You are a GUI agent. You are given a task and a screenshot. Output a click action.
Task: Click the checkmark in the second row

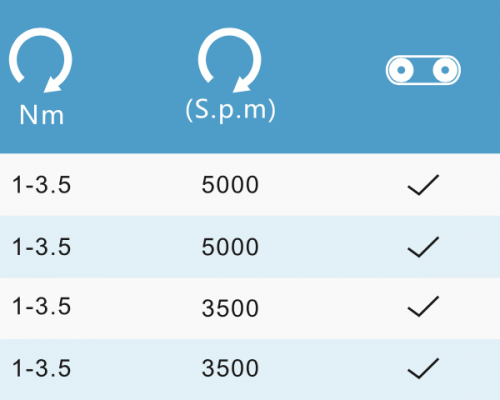click(x=423, y=247)
